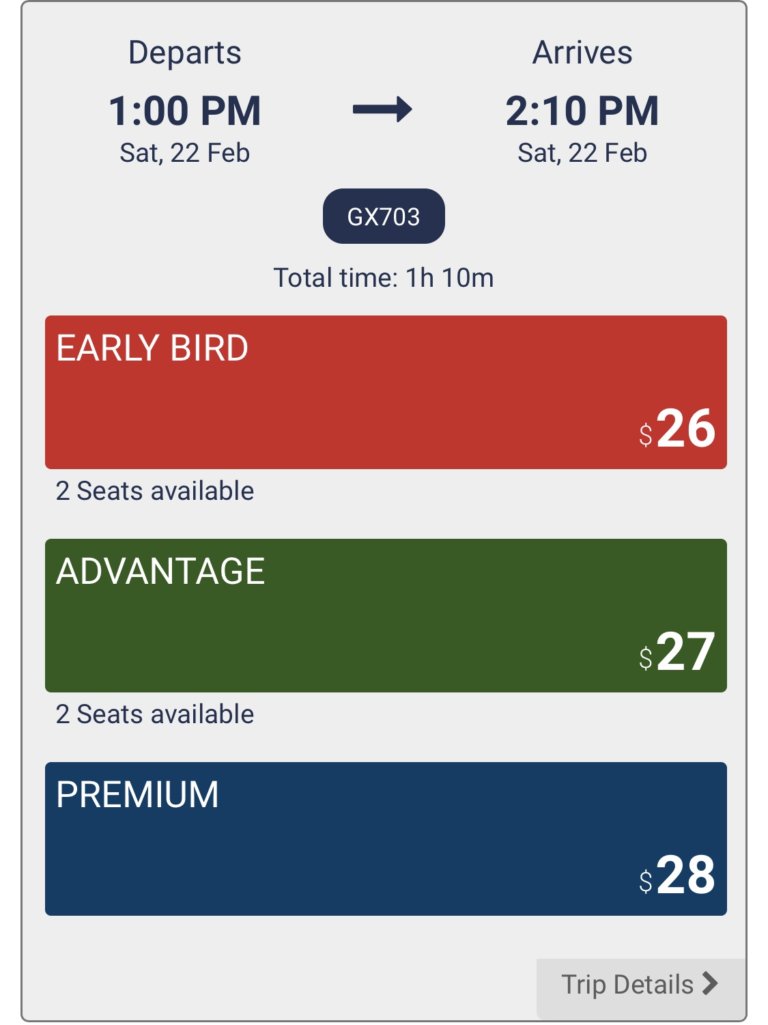Open Trip Details

640,985
